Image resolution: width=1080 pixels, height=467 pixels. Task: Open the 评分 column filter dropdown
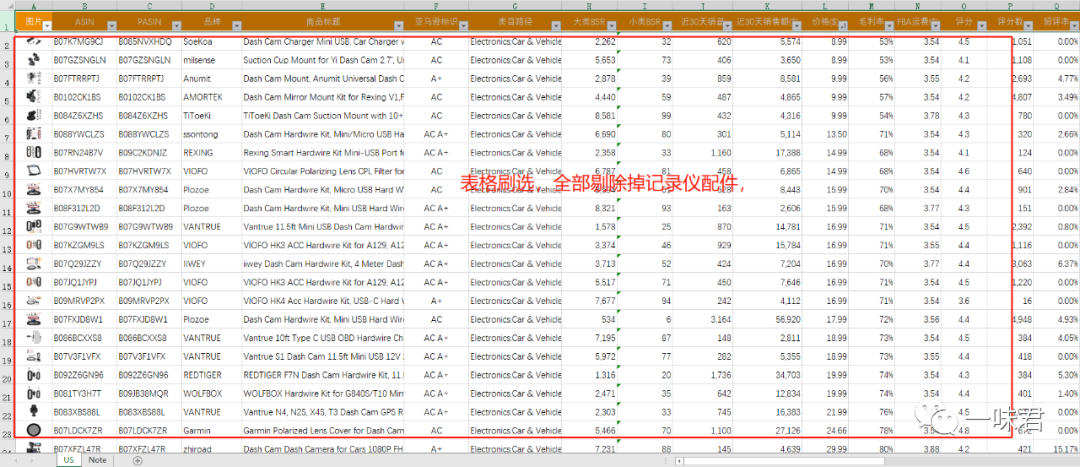point(982,25)
